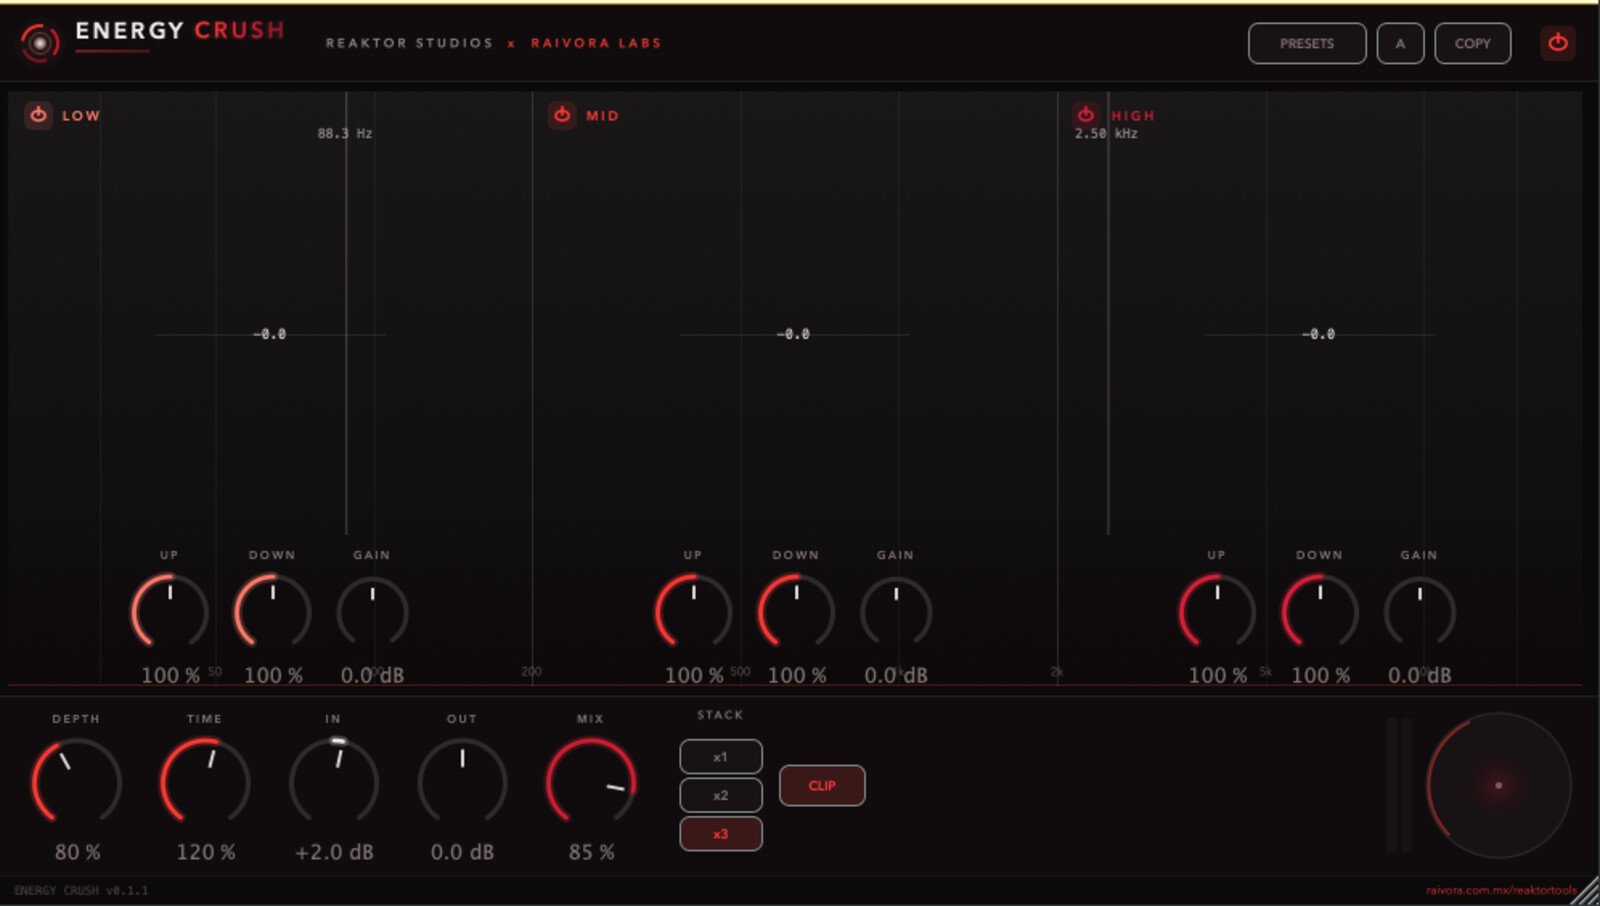1600x906 pixels.
Task: Click the Energy Crush logo icon
Action: coord(40,43)
